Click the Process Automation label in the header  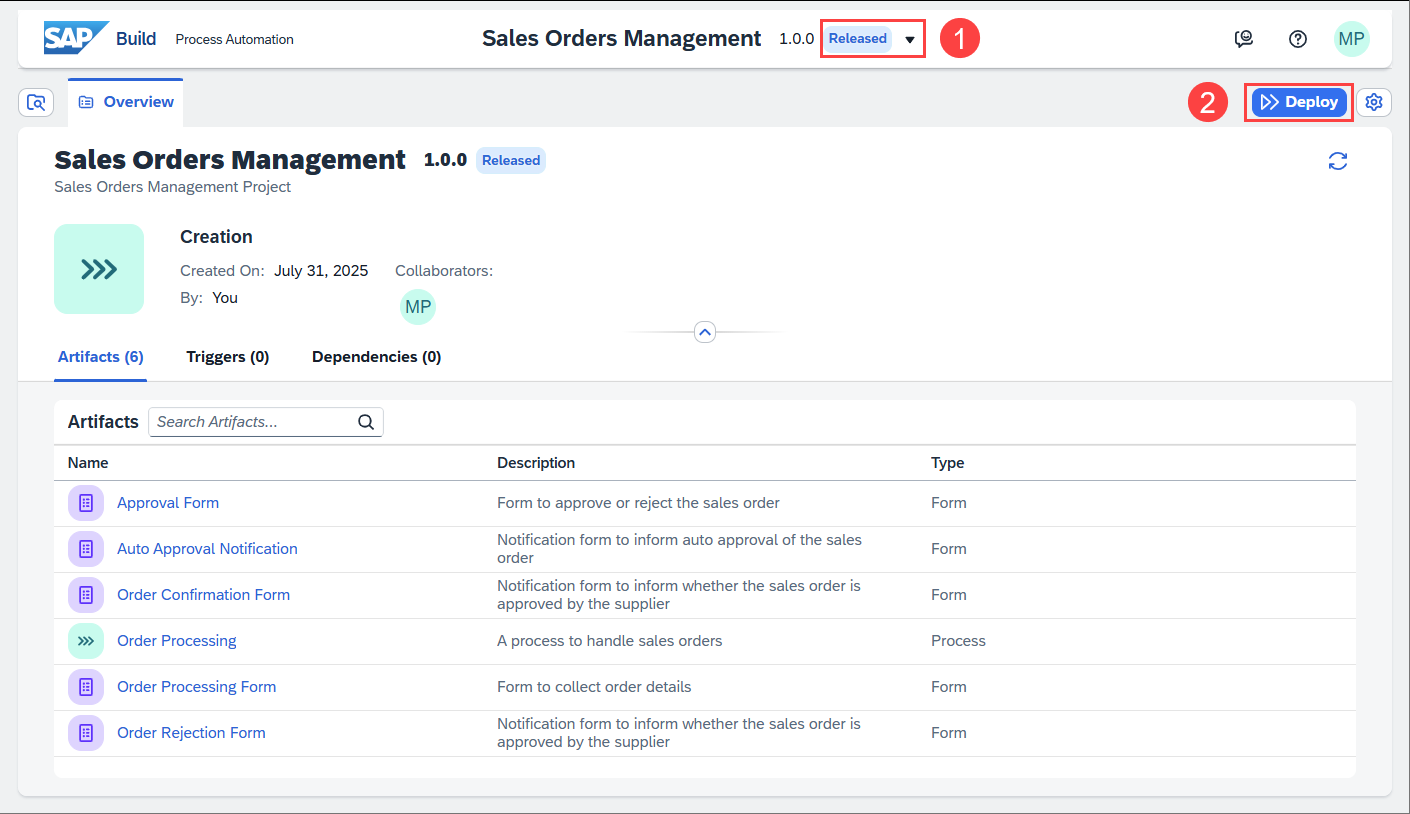point(235,40)
